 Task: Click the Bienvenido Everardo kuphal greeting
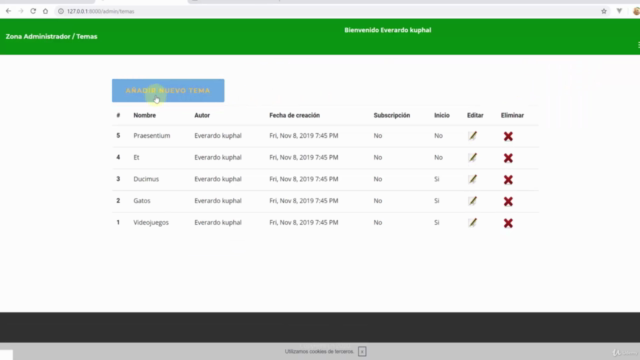388,30
